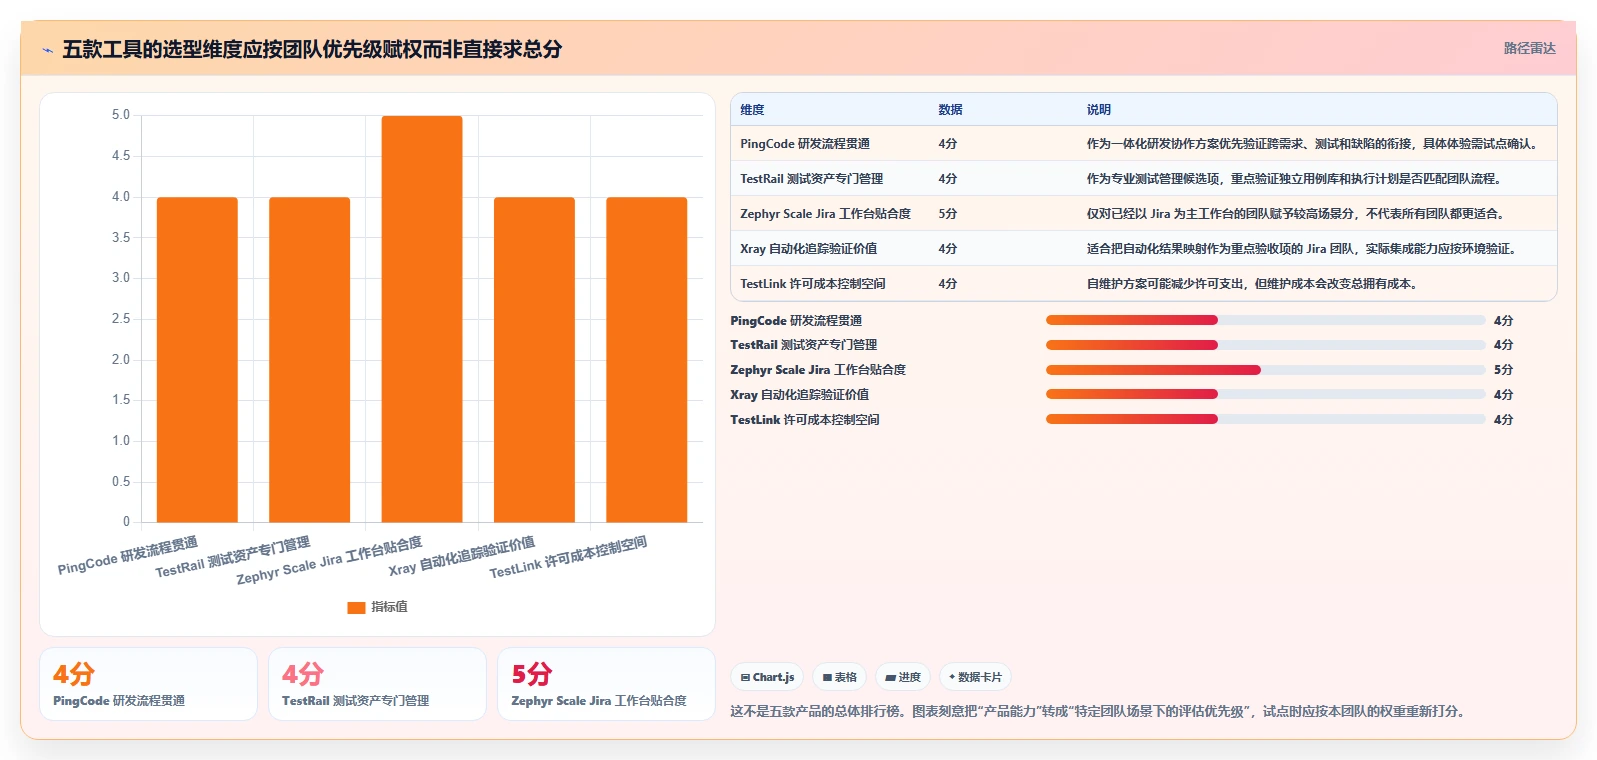This screenshot has height=760, width=1597.
Task: Click the footnote starting 这不是五款产品的总体排行榜
Action: point(1097,712)
